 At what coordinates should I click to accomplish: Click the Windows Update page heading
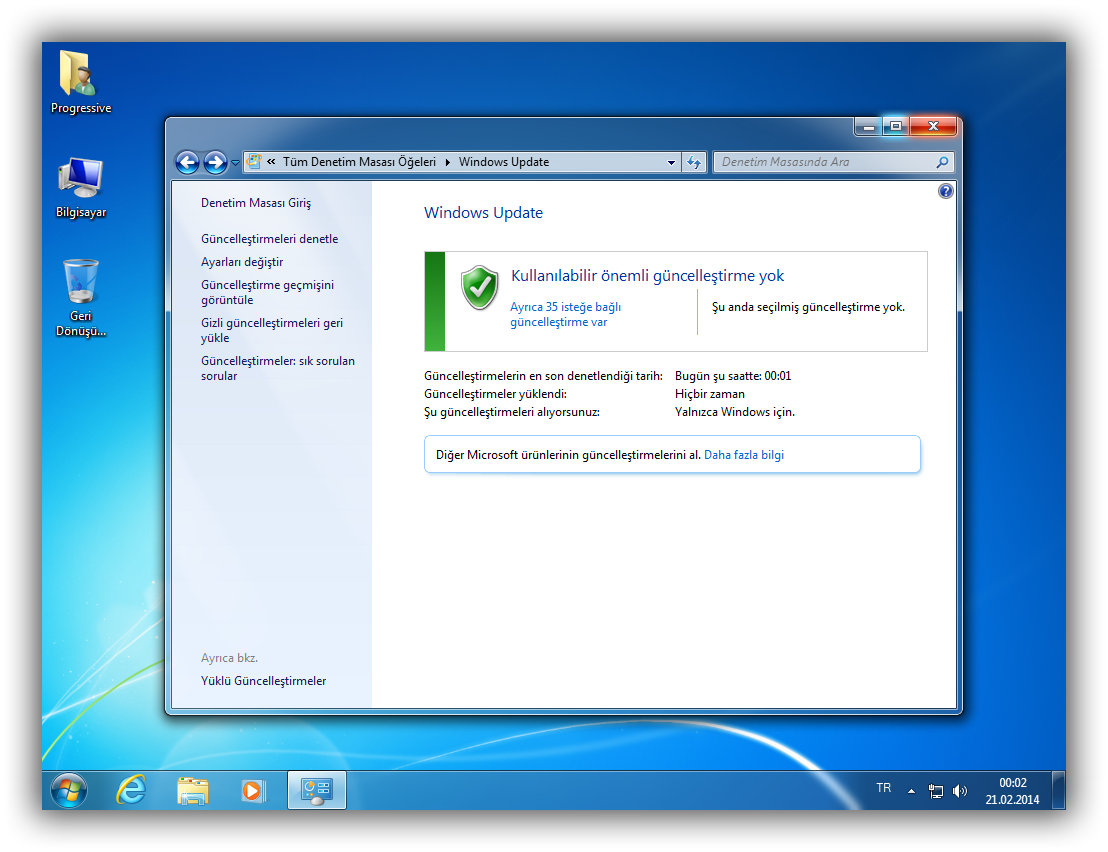[483, 213]
